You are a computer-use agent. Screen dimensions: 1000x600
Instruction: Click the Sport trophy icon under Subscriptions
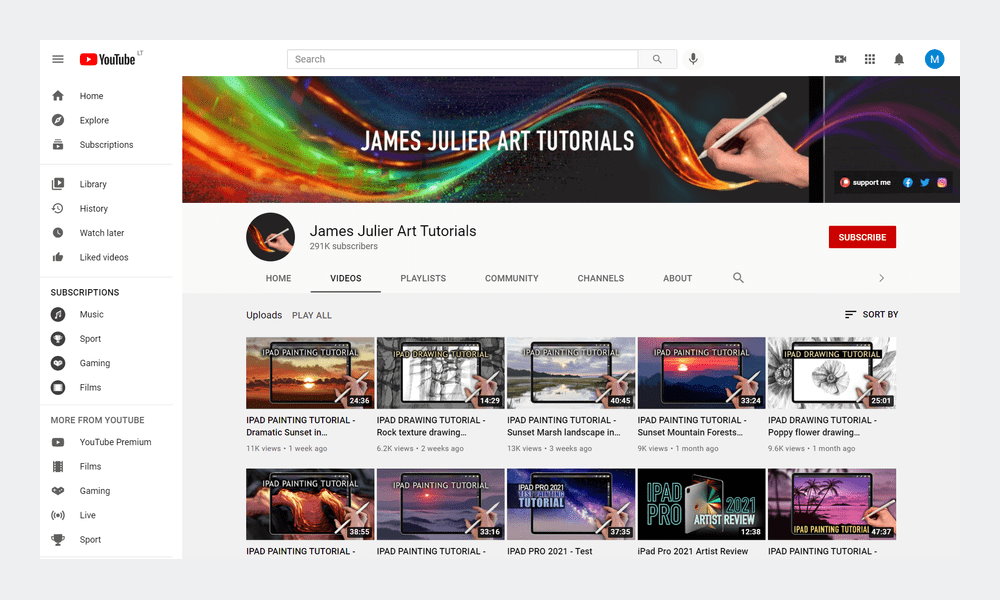(58, 339)
